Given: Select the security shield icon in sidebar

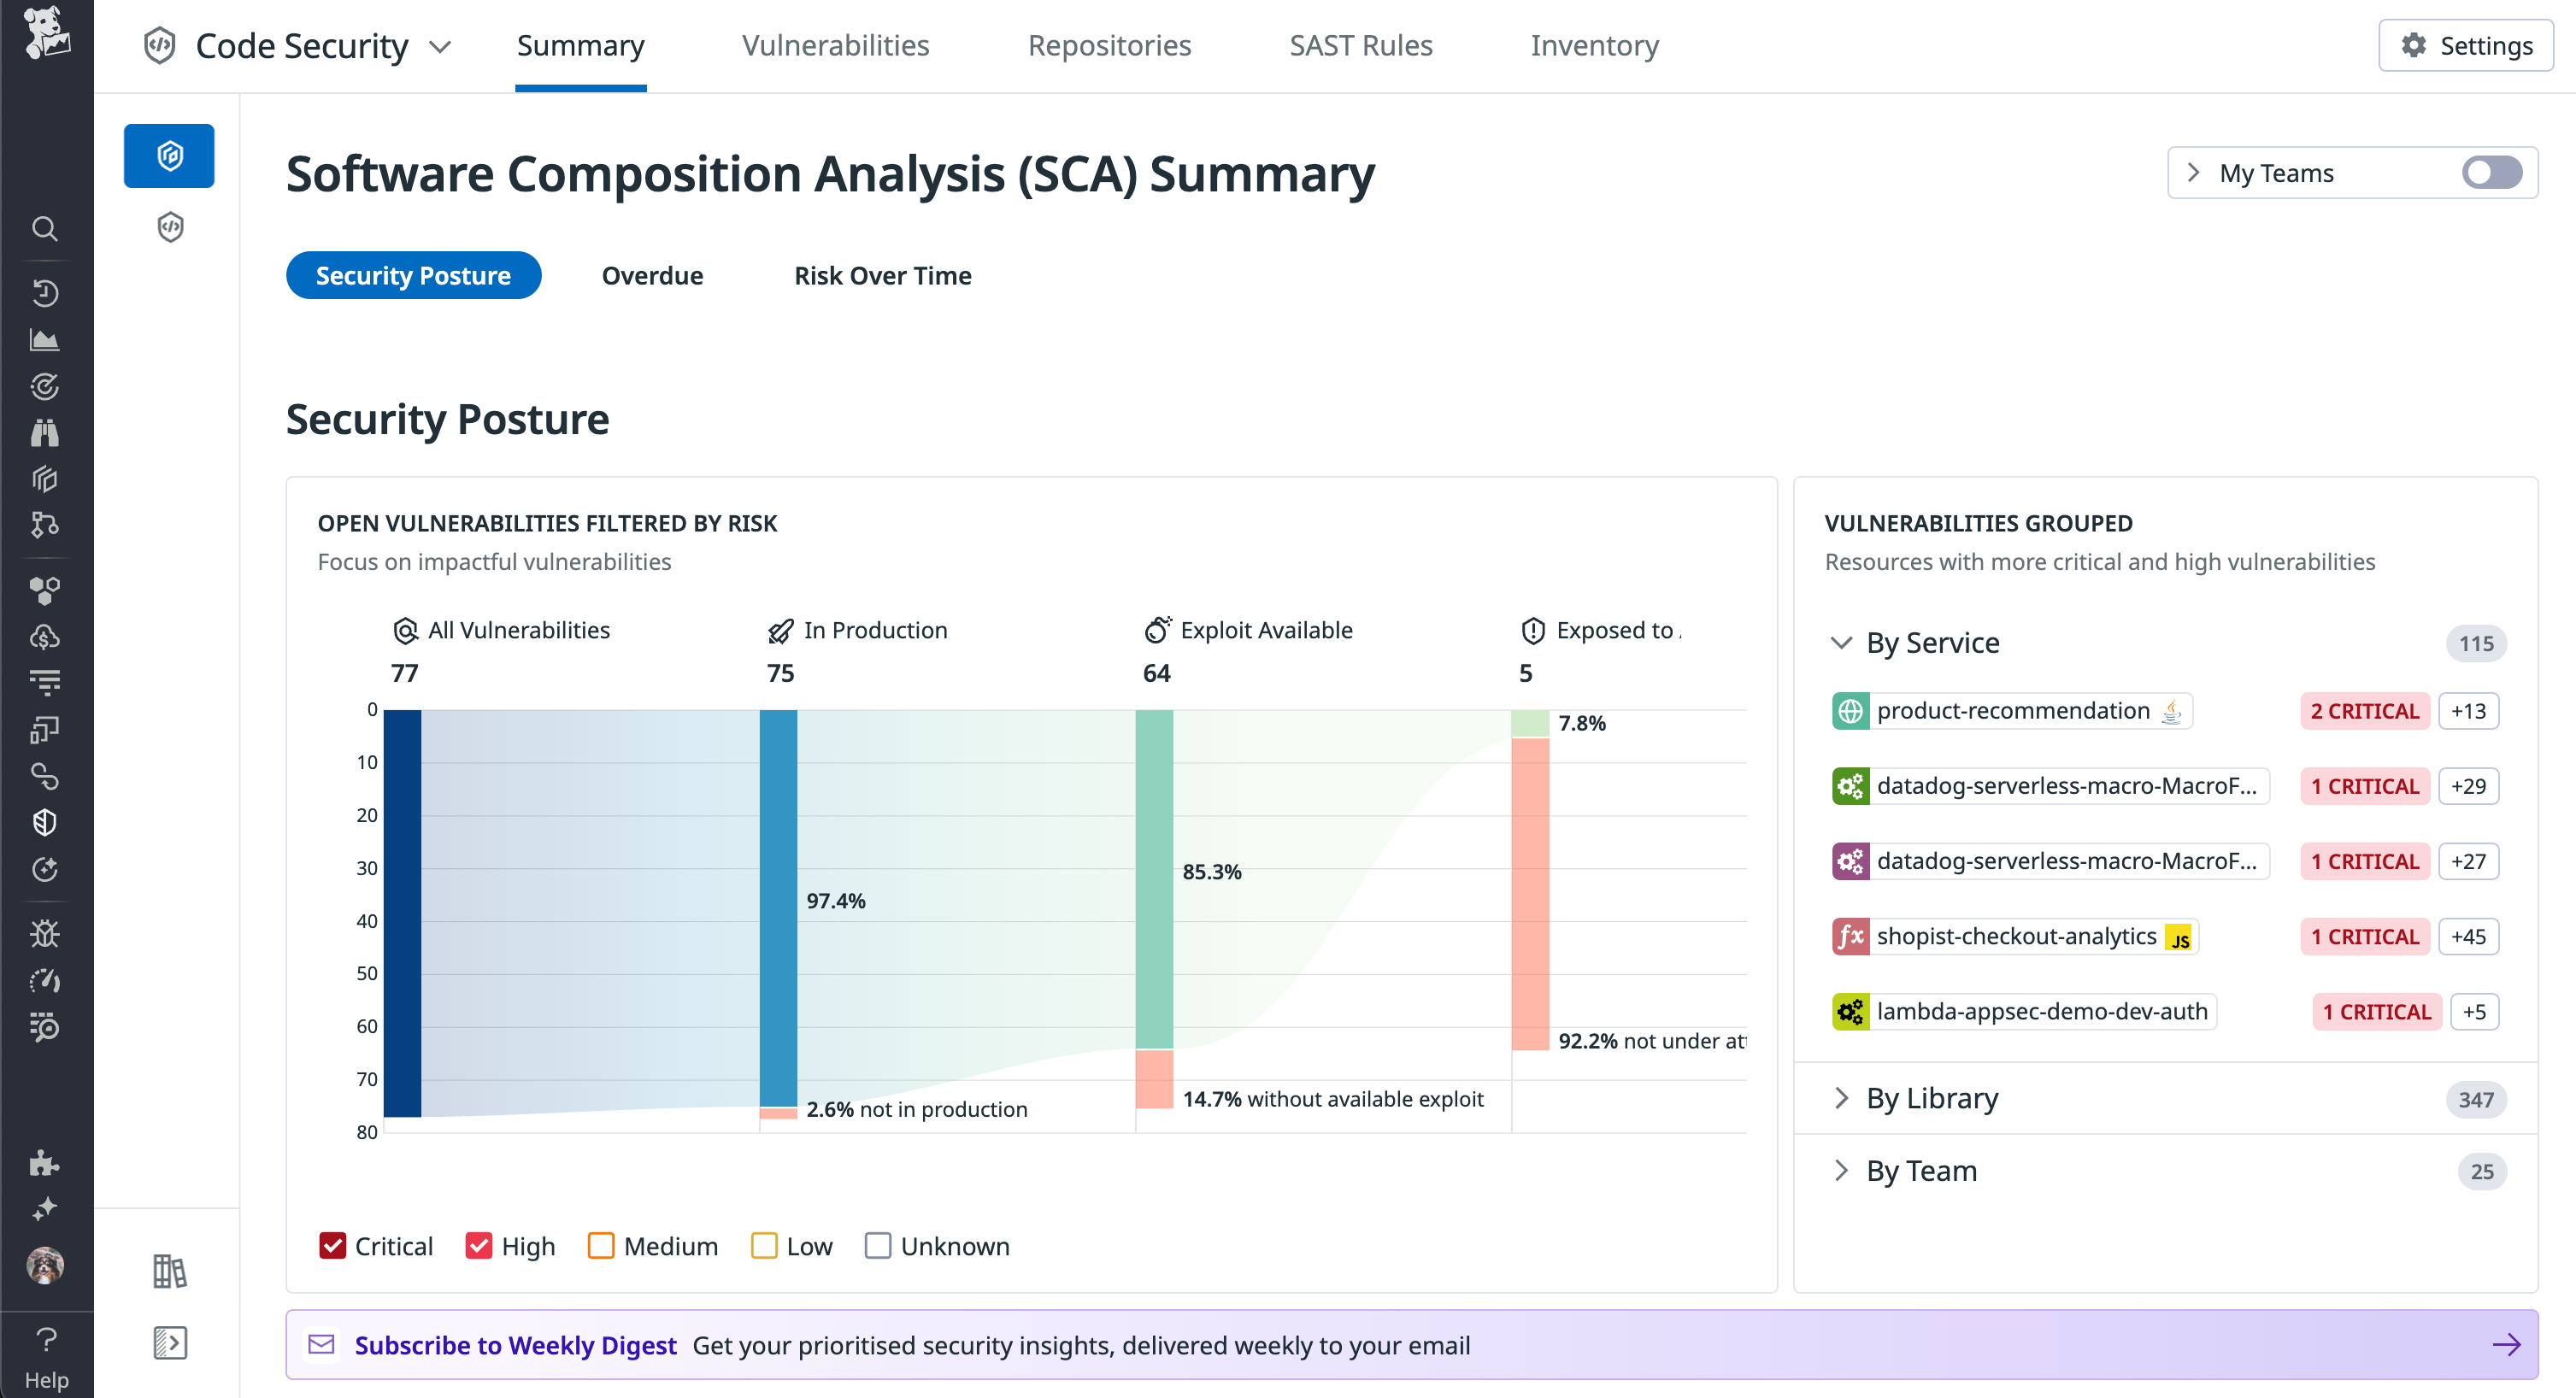Looking at the screenshot, I should [x=46, y=822].
